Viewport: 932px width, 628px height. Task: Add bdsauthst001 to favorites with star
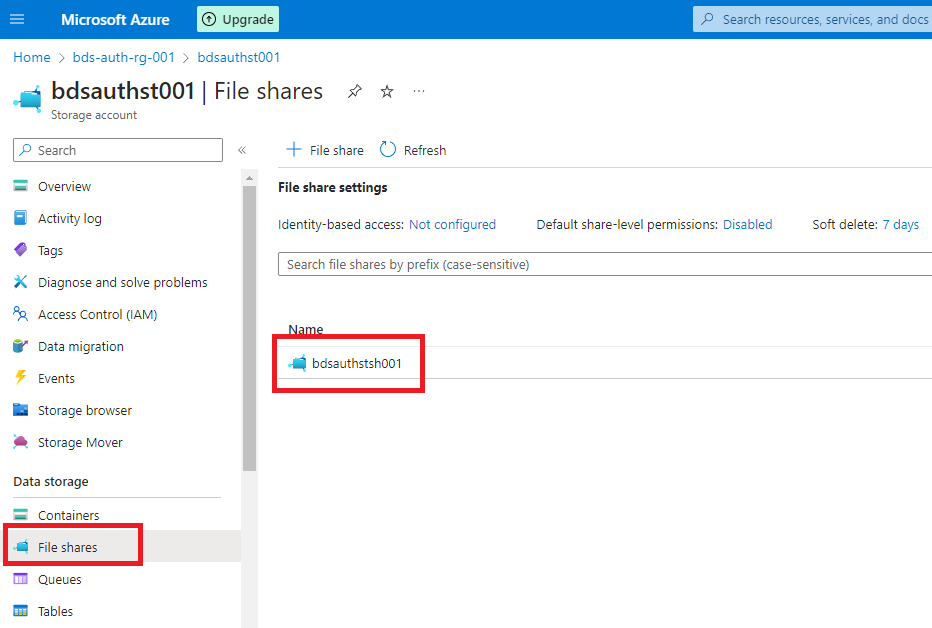[x=387, y=91]
